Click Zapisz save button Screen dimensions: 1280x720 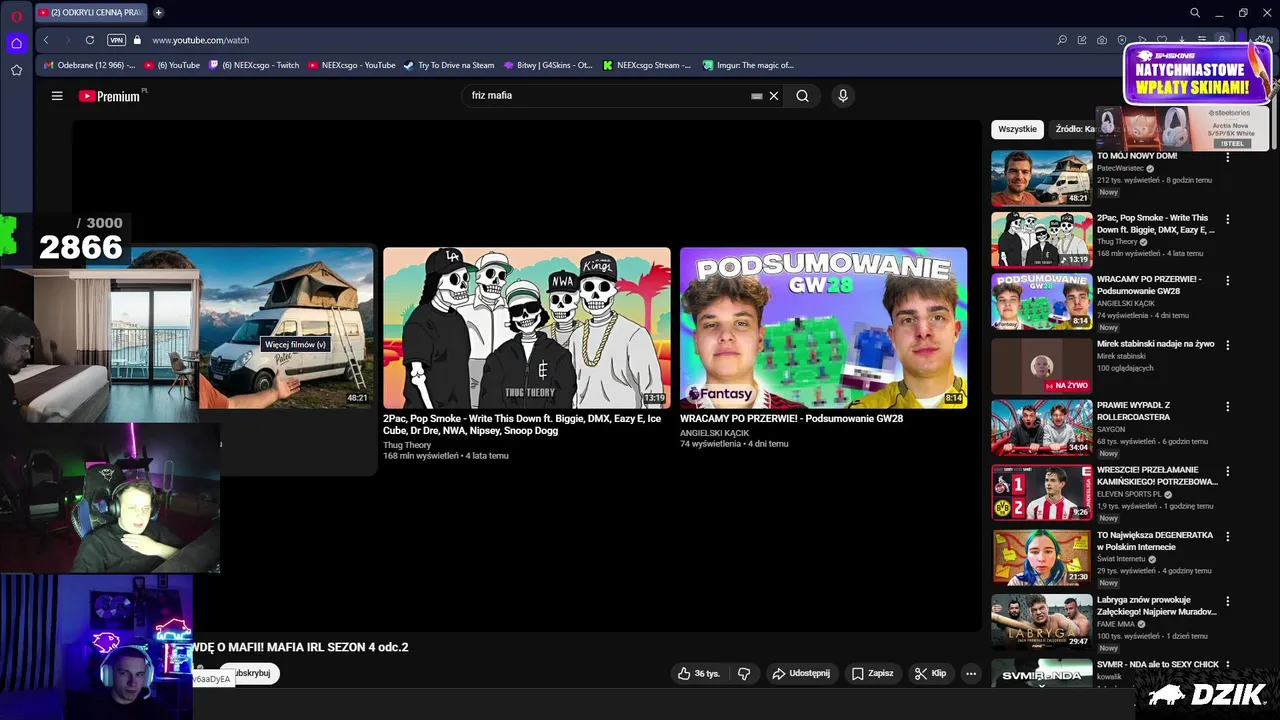coord(872,673)
